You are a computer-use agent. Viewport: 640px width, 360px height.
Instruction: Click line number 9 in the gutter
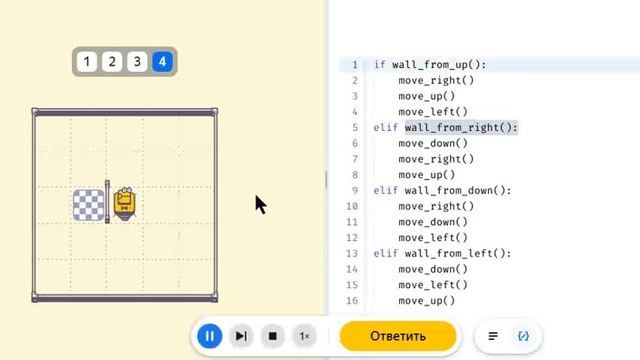(x=355, y=191)
